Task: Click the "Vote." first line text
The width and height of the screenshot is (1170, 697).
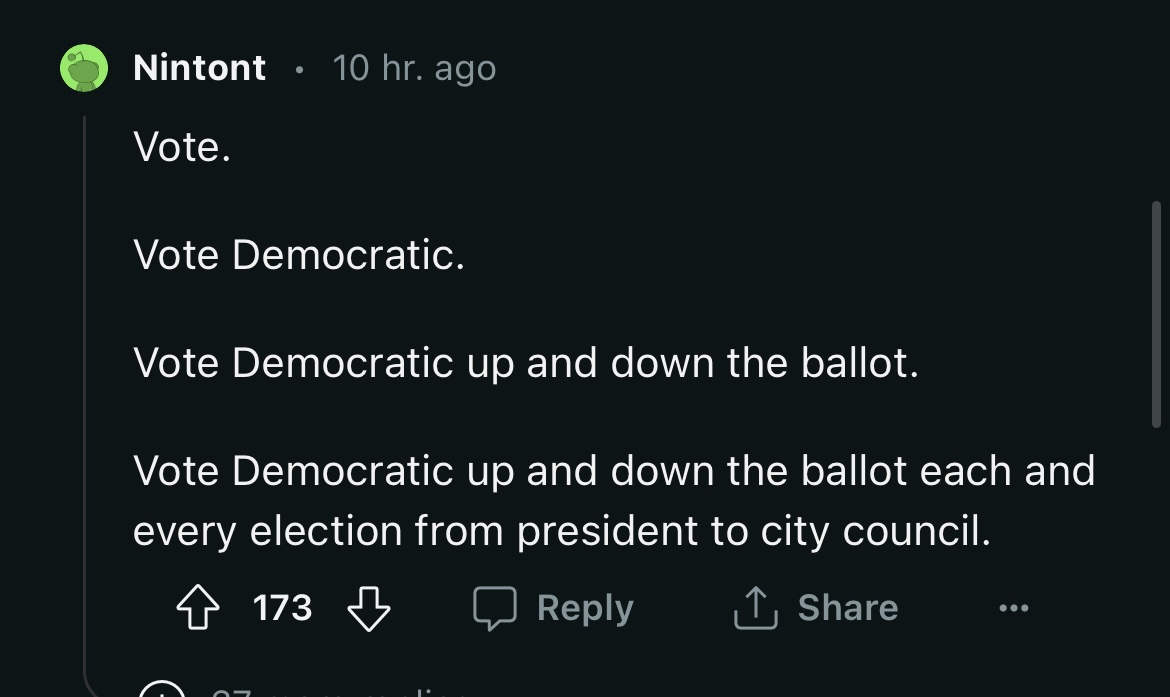Action: click(182, 147)
